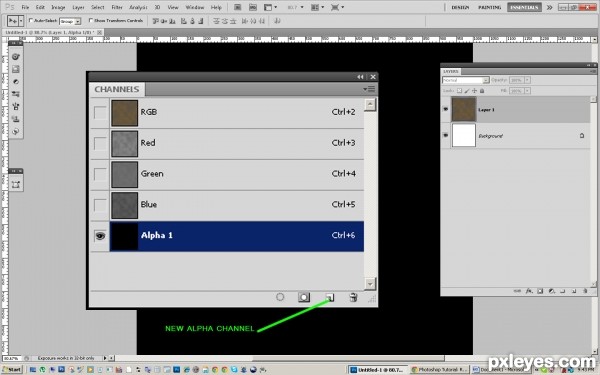Screen dimensions: 600x375
Task: Select the RGB channel thumbnail
Action: (124, 113)
